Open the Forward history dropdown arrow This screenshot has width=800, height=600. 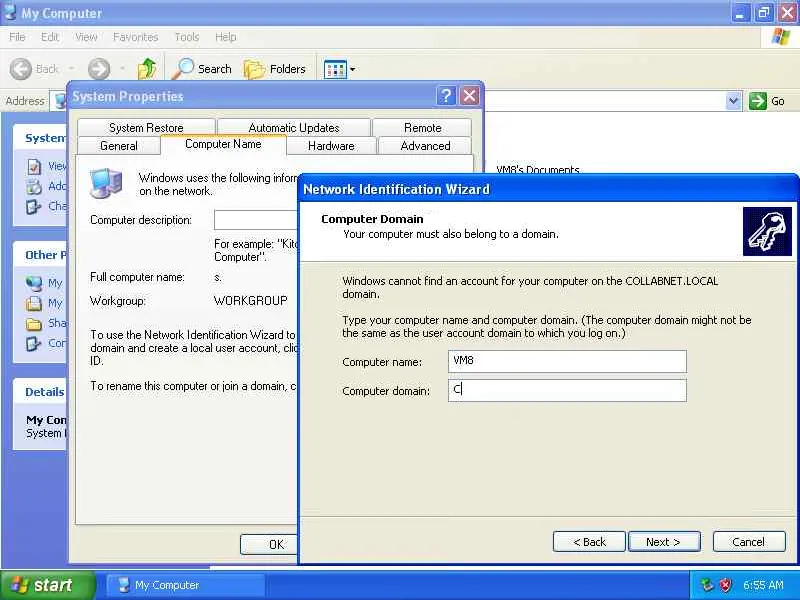coord(122,68)
